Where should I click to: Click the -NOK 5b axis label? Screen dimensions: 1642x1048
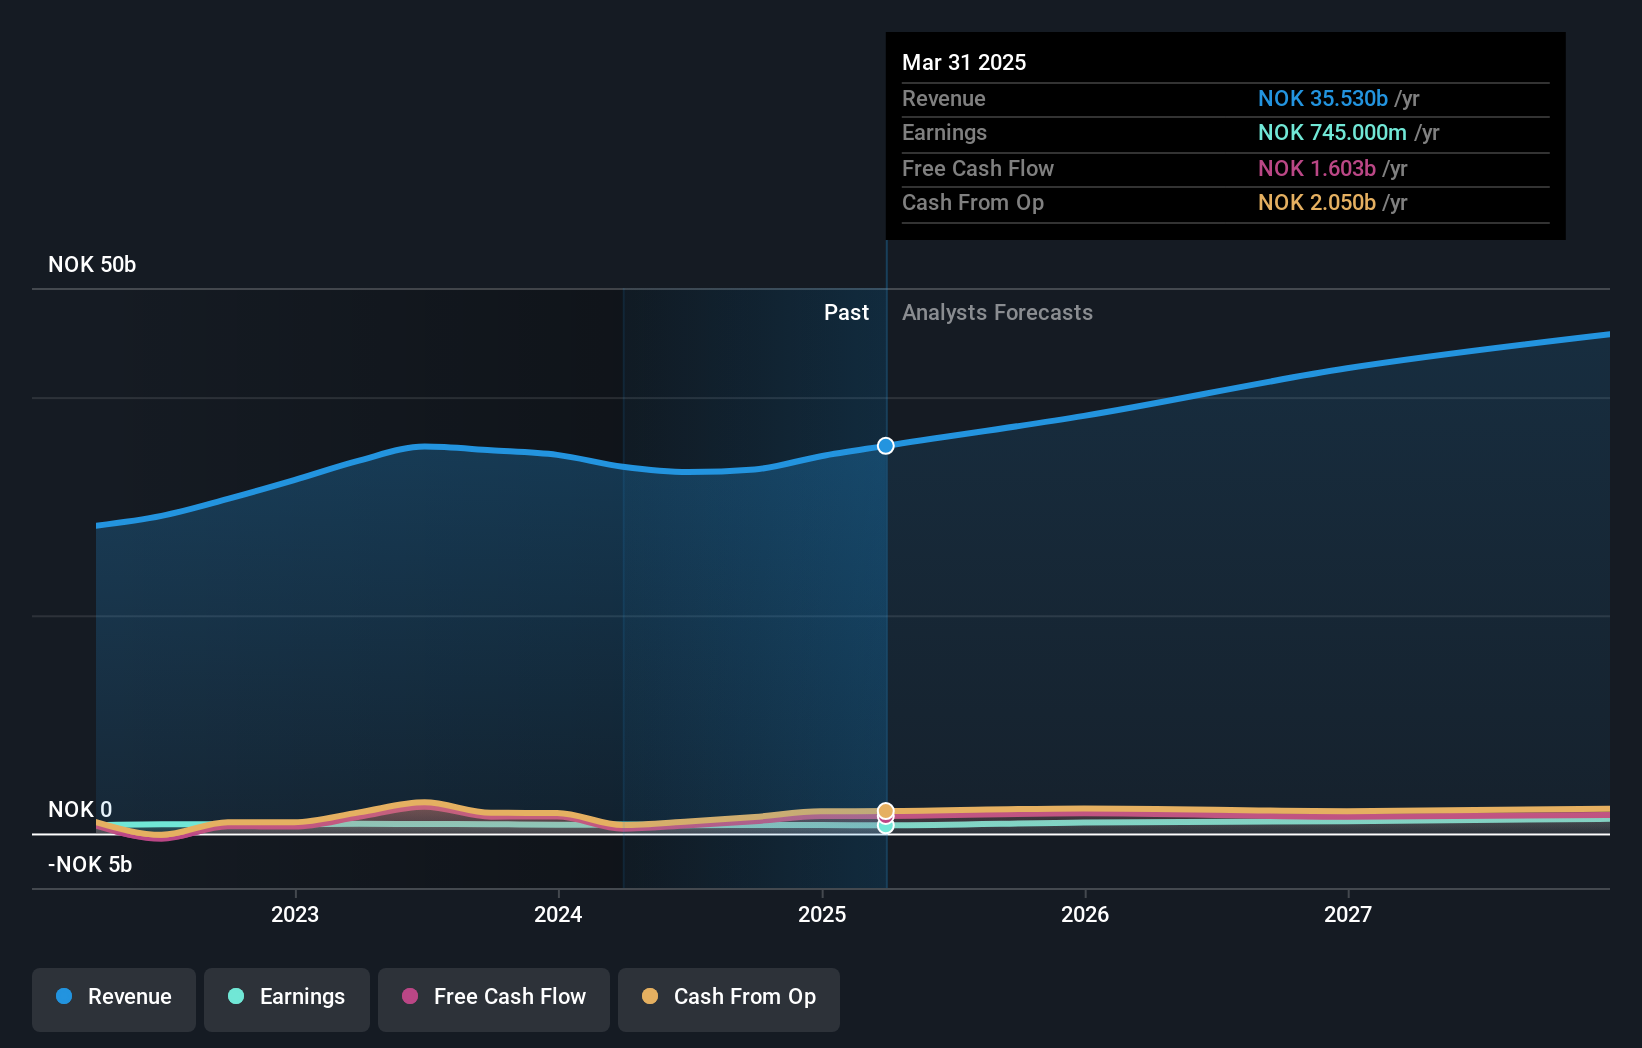click(x=90, y=864)
